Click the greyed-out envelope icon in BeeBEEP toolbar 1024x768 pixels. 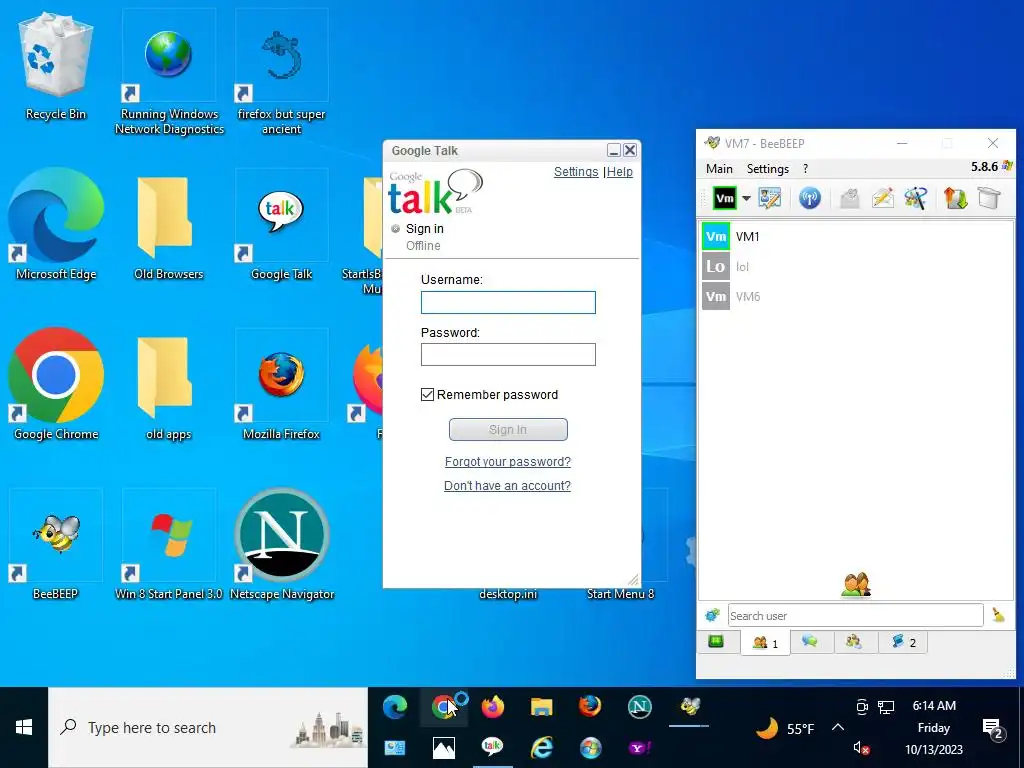pos(849,198)
